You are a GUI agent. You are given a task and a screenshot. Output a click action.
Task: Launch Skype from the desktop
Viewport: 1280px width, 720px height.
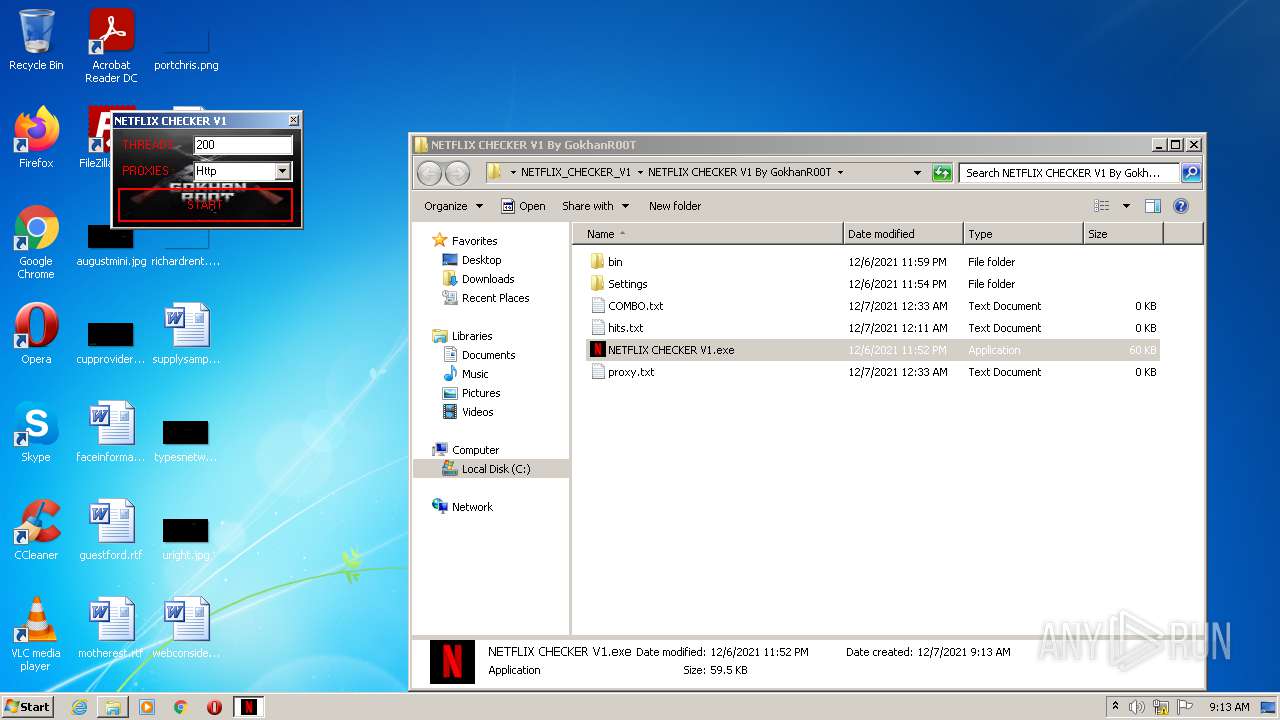(36, 432)
